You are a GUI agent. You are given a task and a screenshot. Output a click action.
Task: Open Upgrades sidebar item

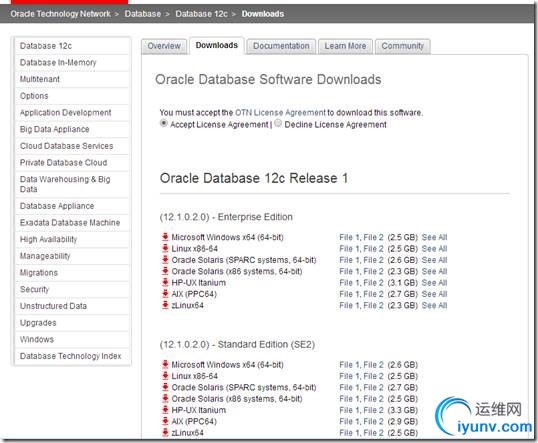point(72,323)
